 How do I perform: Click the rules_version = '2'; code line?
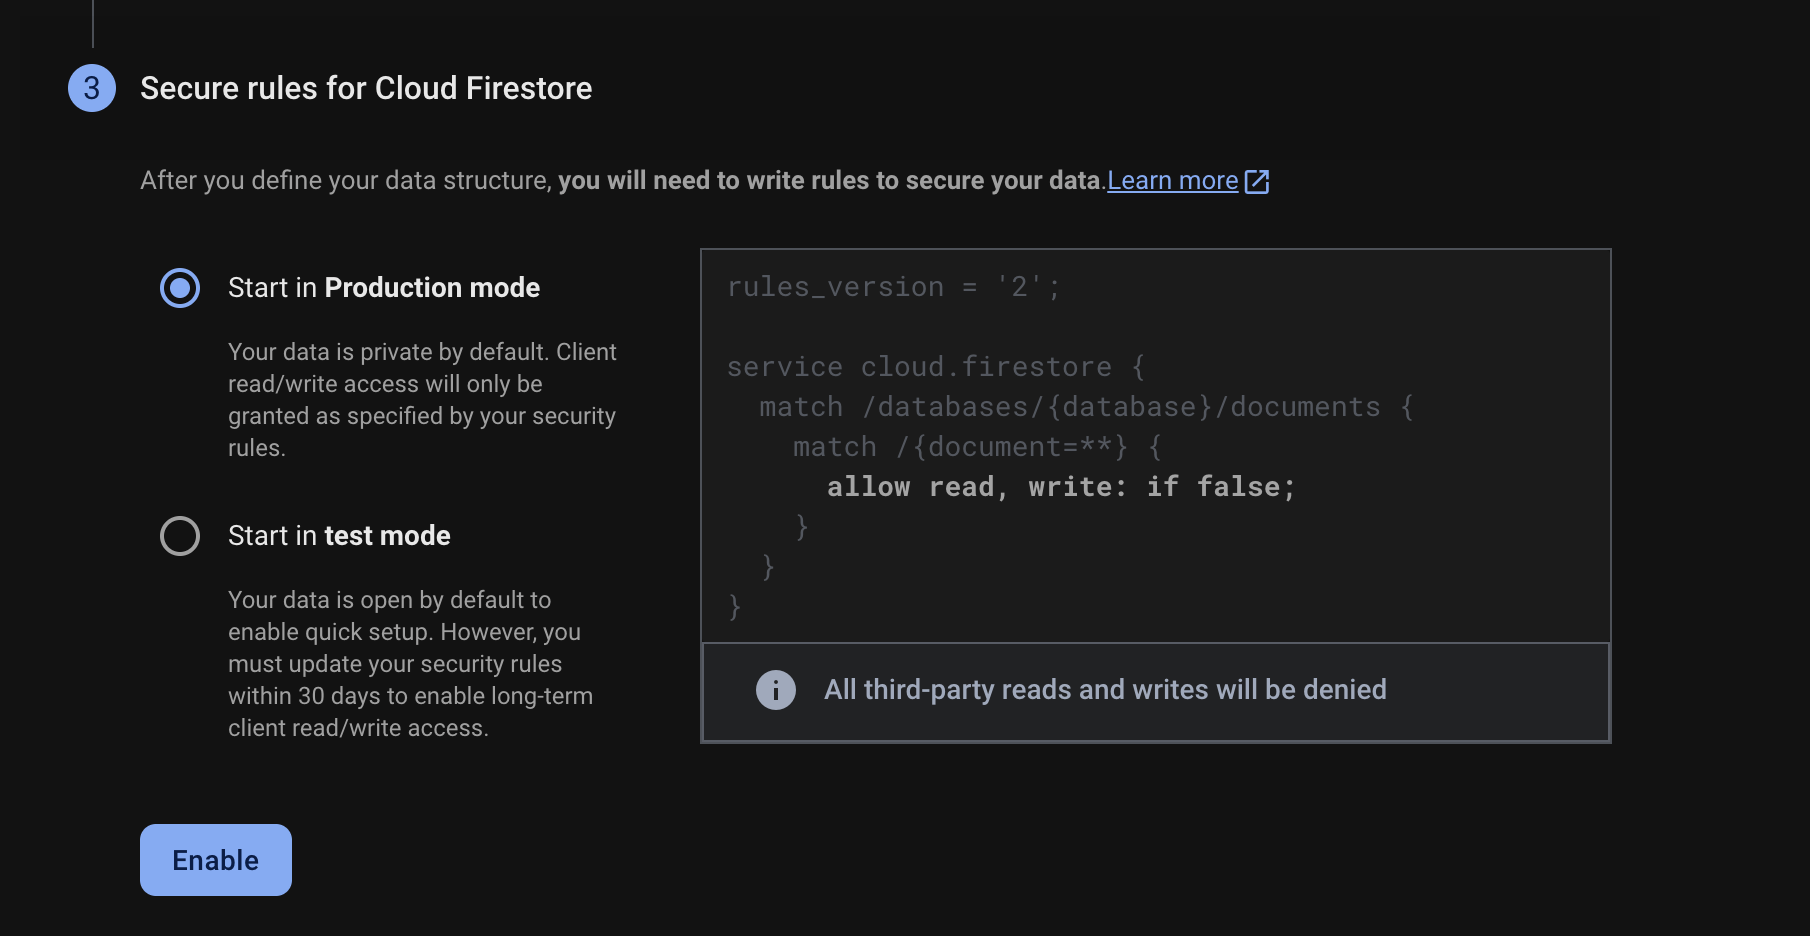[x=894, y=287]
